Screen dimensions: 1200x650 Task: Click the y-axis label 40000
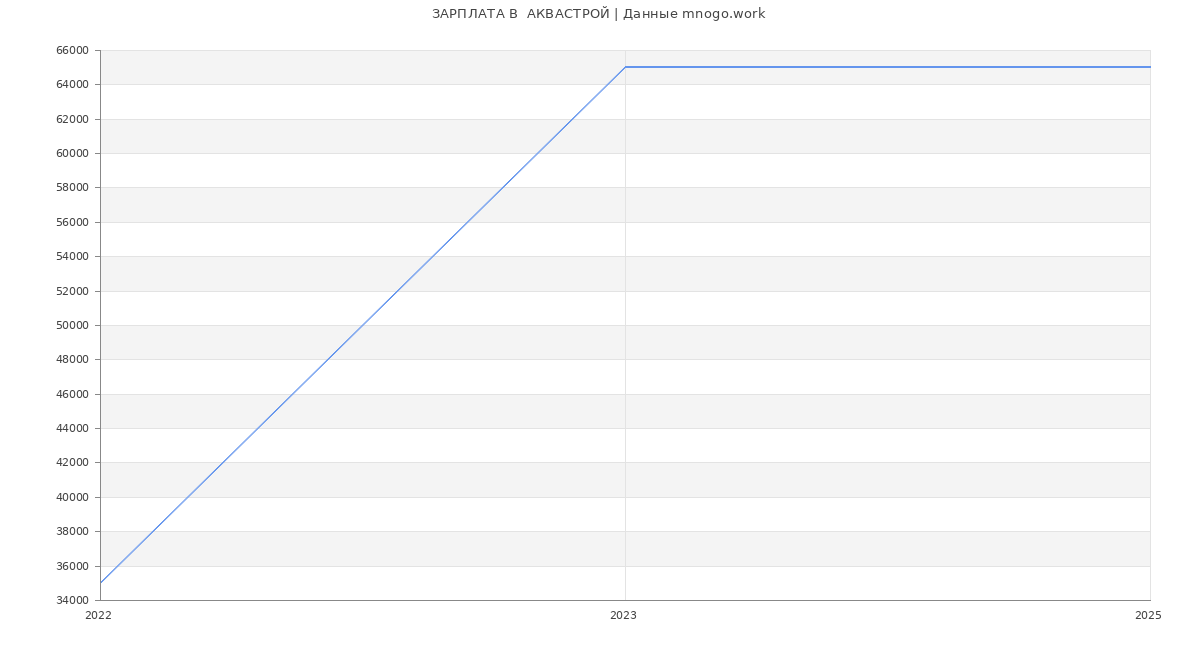click(x=72, y=497)
